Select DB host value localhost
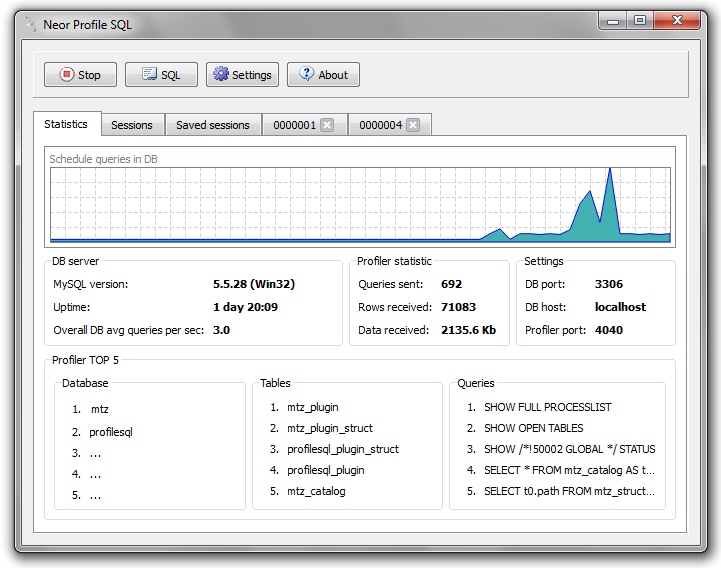This screenshot has width=721, height=568. [x=620, y=307]
